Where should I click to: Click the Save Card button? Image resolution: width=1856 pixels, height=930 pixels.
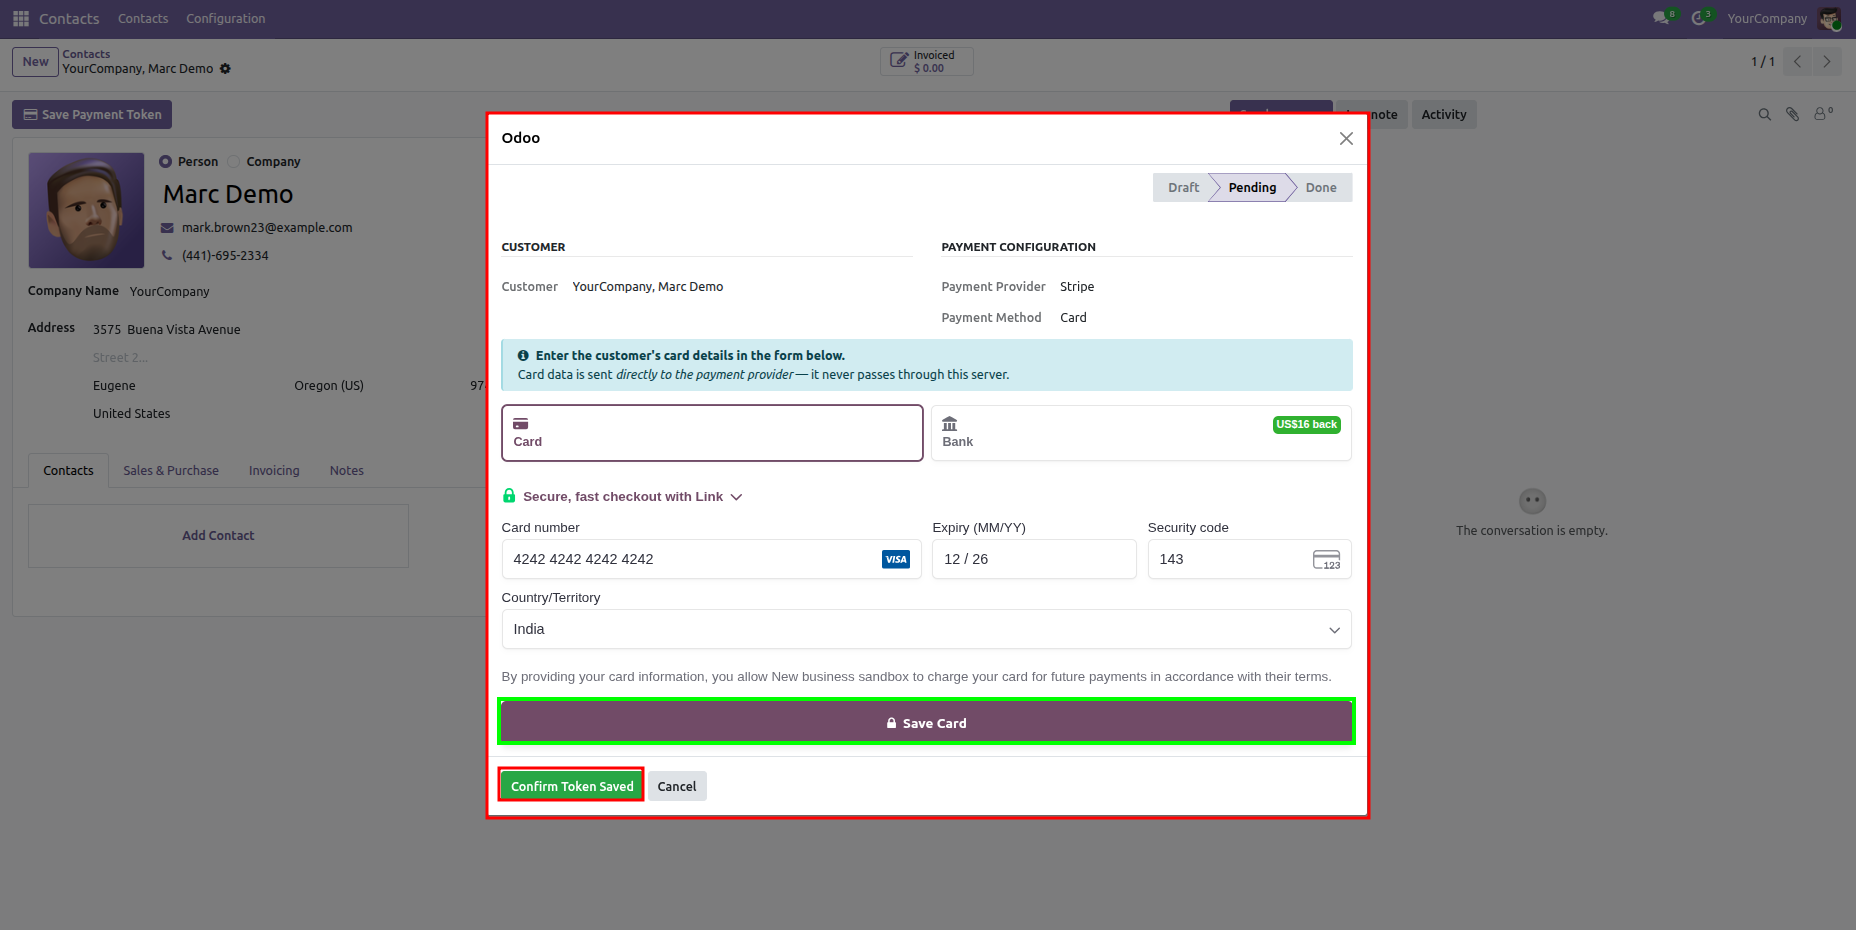point(926,722)
